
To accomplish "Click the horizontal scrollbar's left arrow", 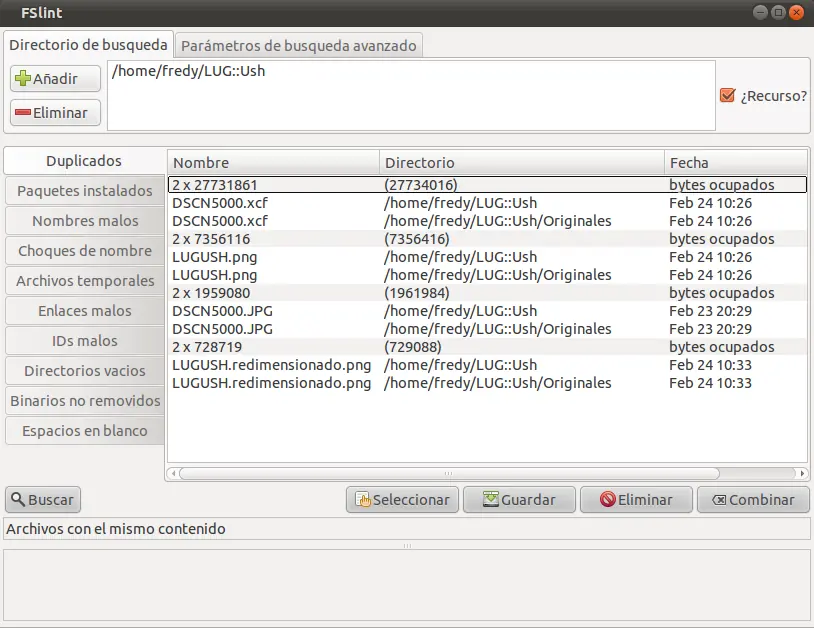I will (x=173, y=473).
